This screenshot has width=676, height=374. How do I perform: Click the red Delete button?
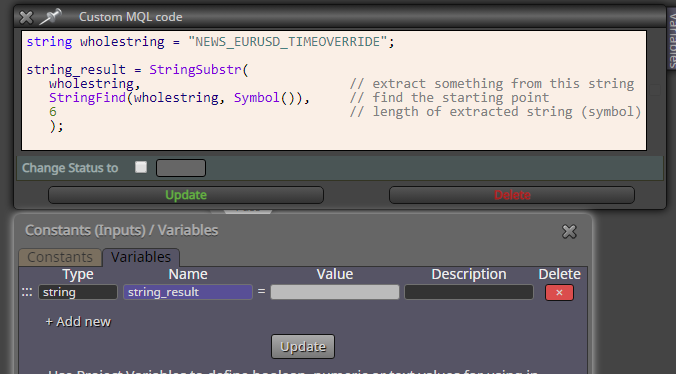pyautogui.click(x=512, y=195)
